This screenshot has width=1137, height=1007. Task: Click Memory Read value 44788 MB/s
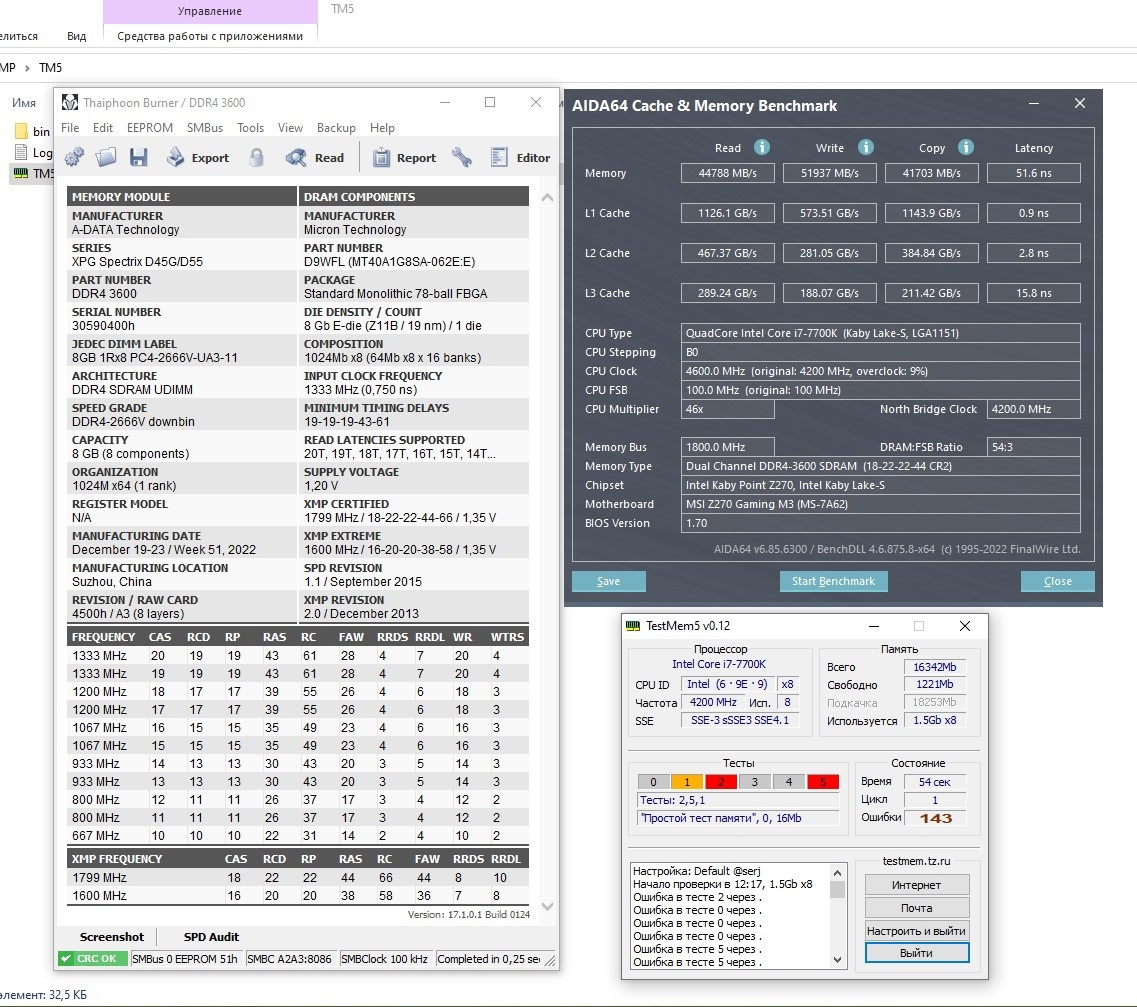click(x=727, y=173)
